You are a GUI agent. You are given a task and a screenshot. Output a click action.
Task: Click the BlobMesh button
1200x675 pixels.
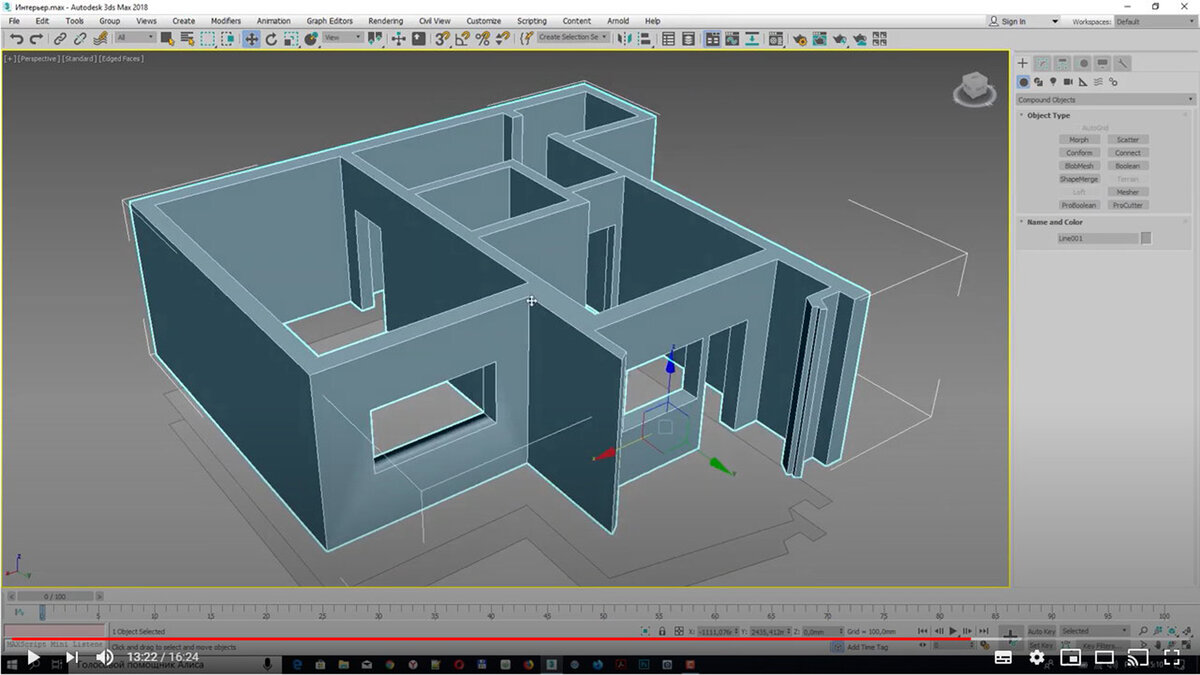point(1079,166)
